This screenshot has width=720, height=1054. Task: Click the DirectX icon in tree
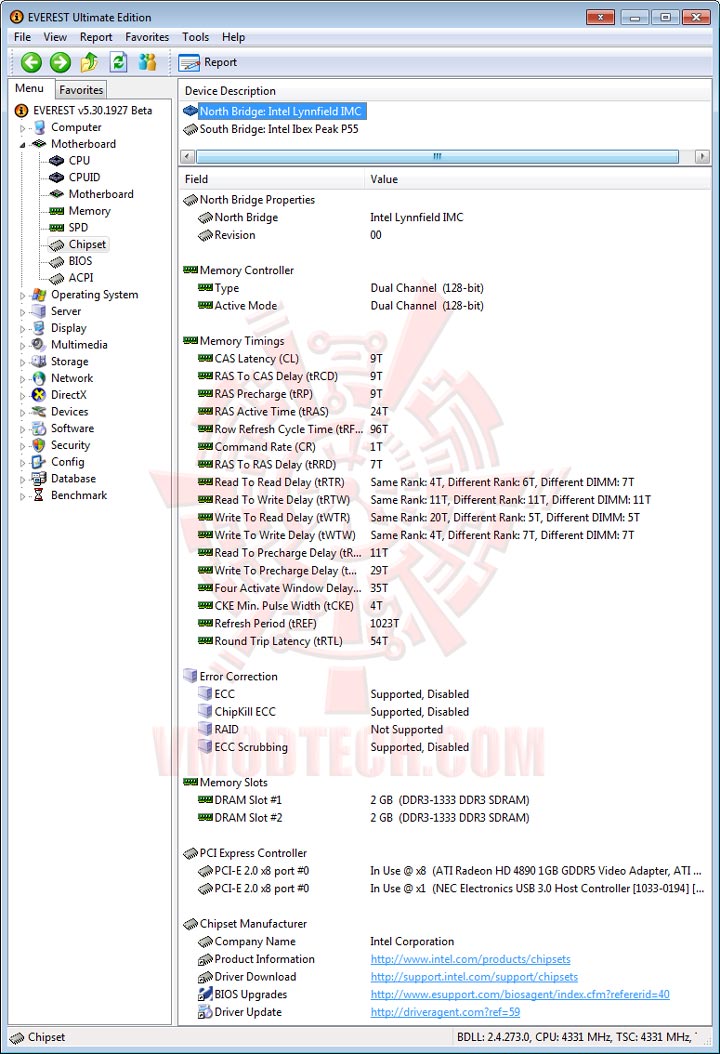click(x=39, y=395)
